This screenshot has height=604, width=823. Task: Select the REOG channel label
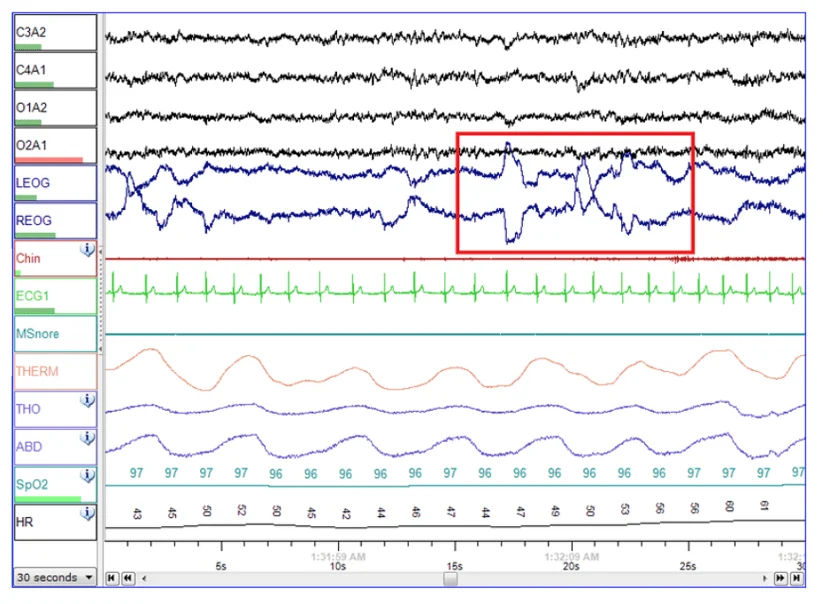click(55, 221)
